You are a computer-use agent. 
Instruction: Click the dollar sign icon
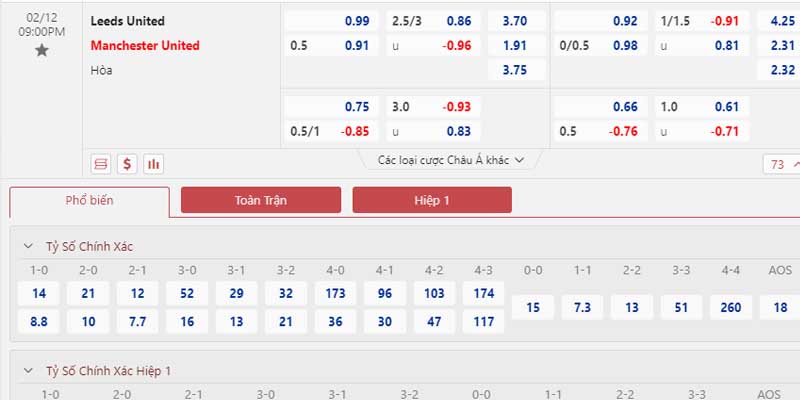point(127,164)
